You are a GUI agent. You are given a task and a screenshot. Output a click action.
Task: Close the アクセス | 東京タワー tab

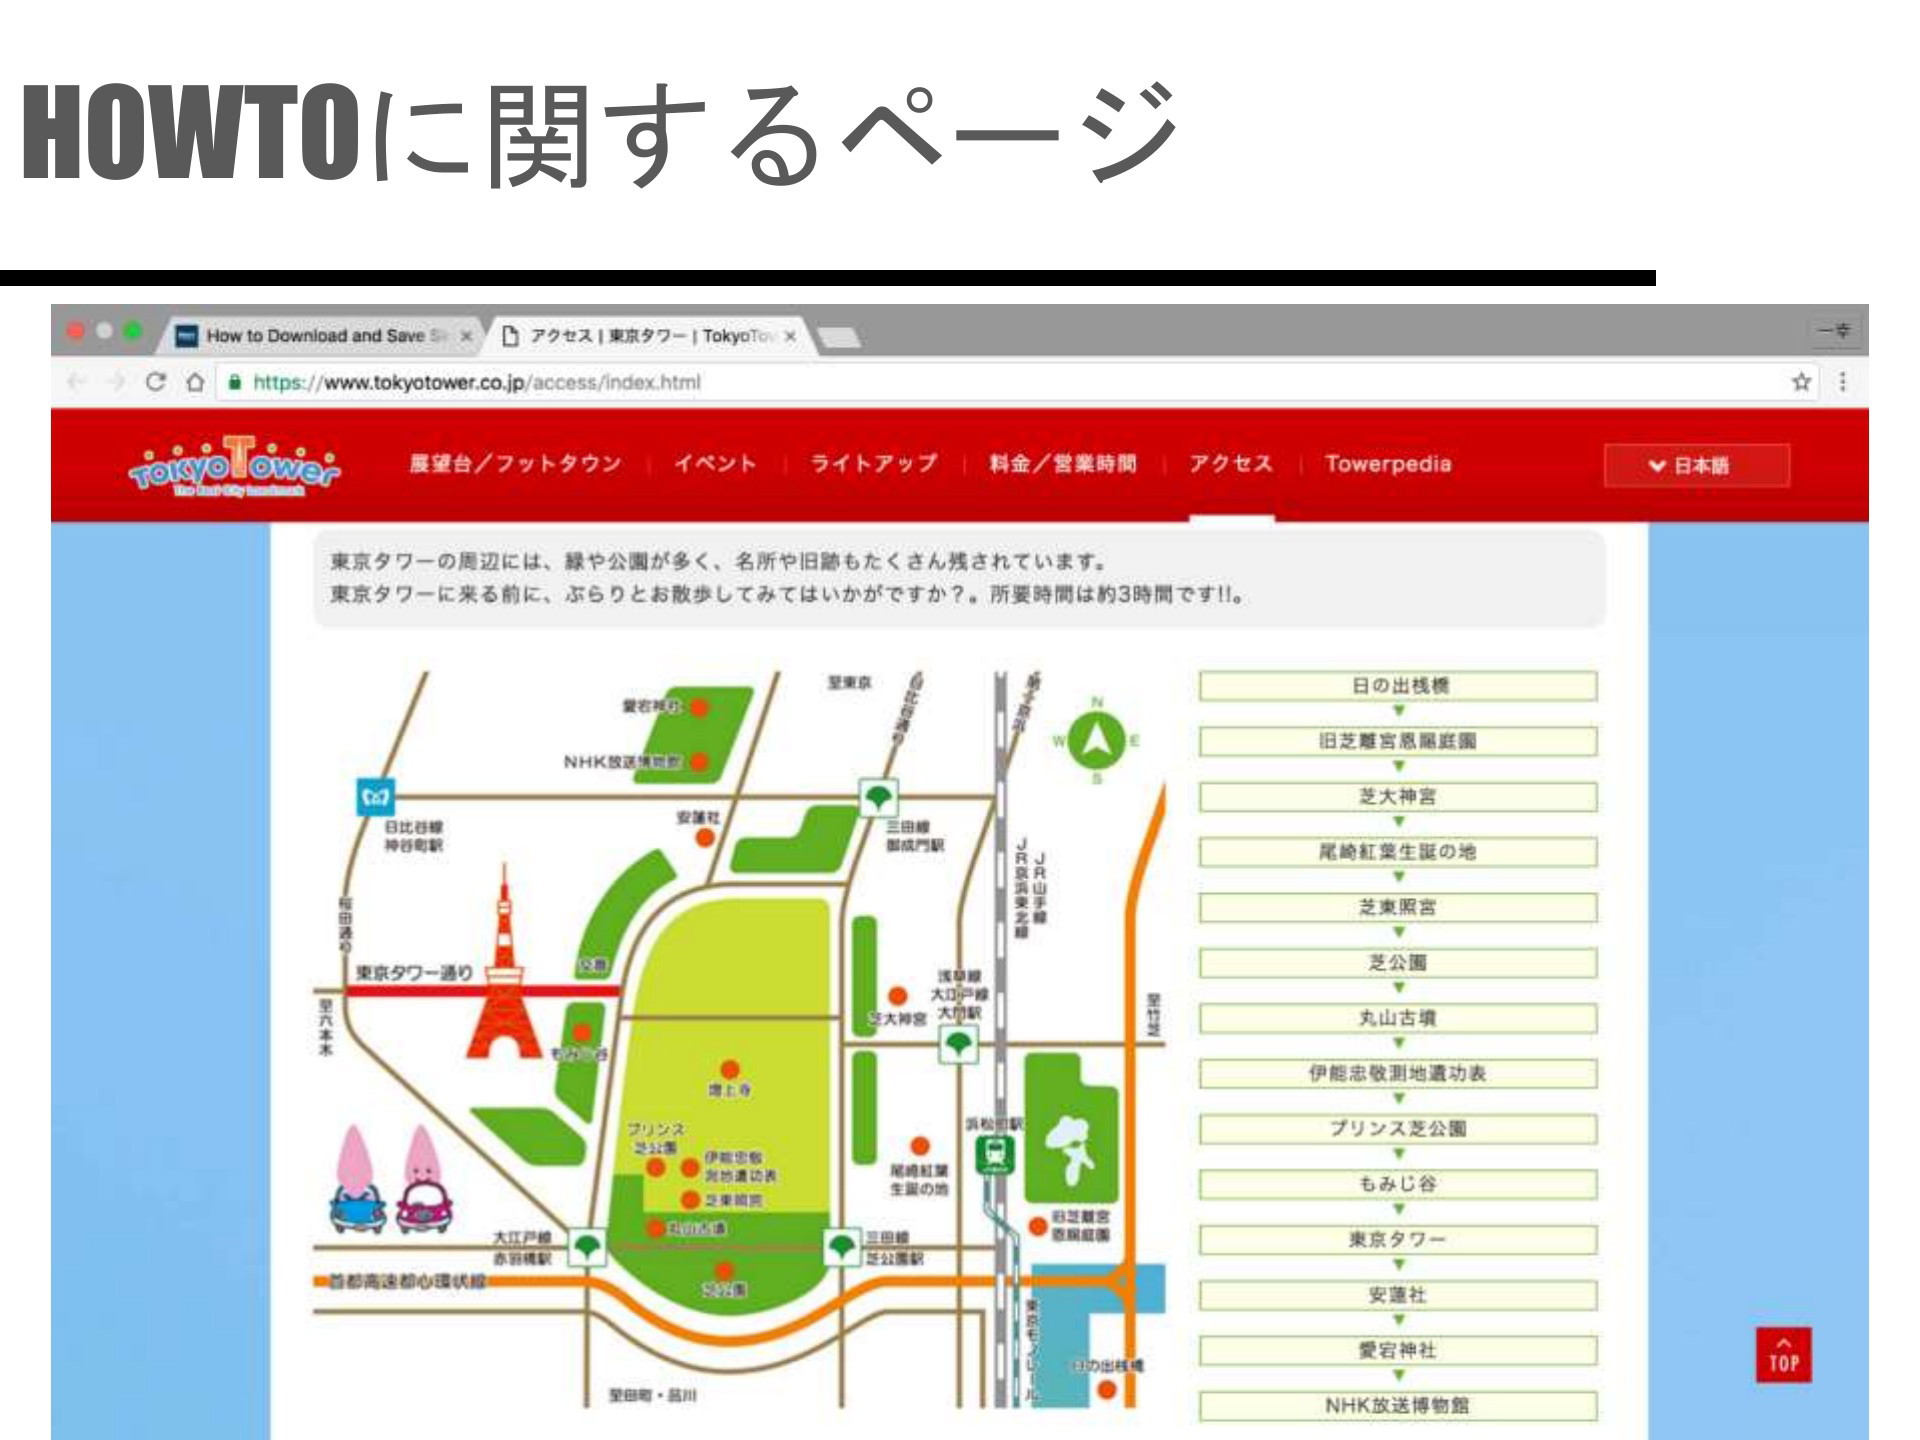pyautogui.click(x=790, y=336)
